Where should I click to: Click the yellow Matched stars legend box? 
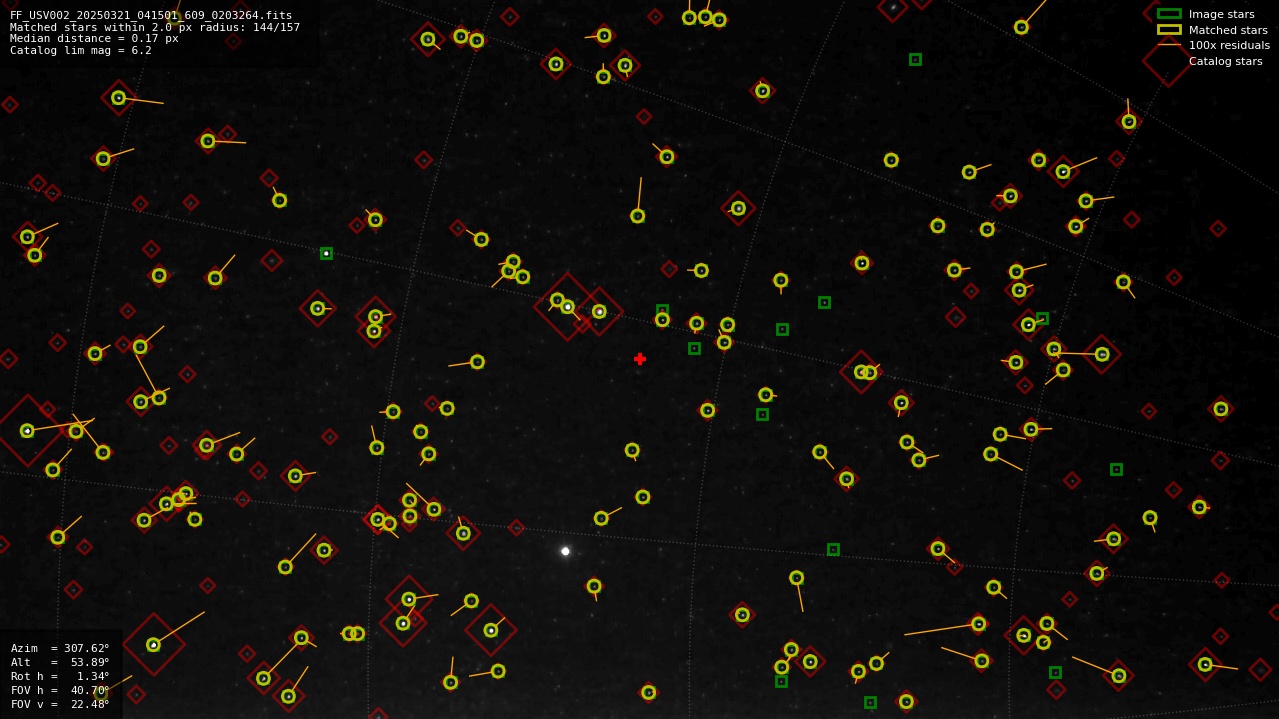pyautogui.click(x=1169, y=30)
